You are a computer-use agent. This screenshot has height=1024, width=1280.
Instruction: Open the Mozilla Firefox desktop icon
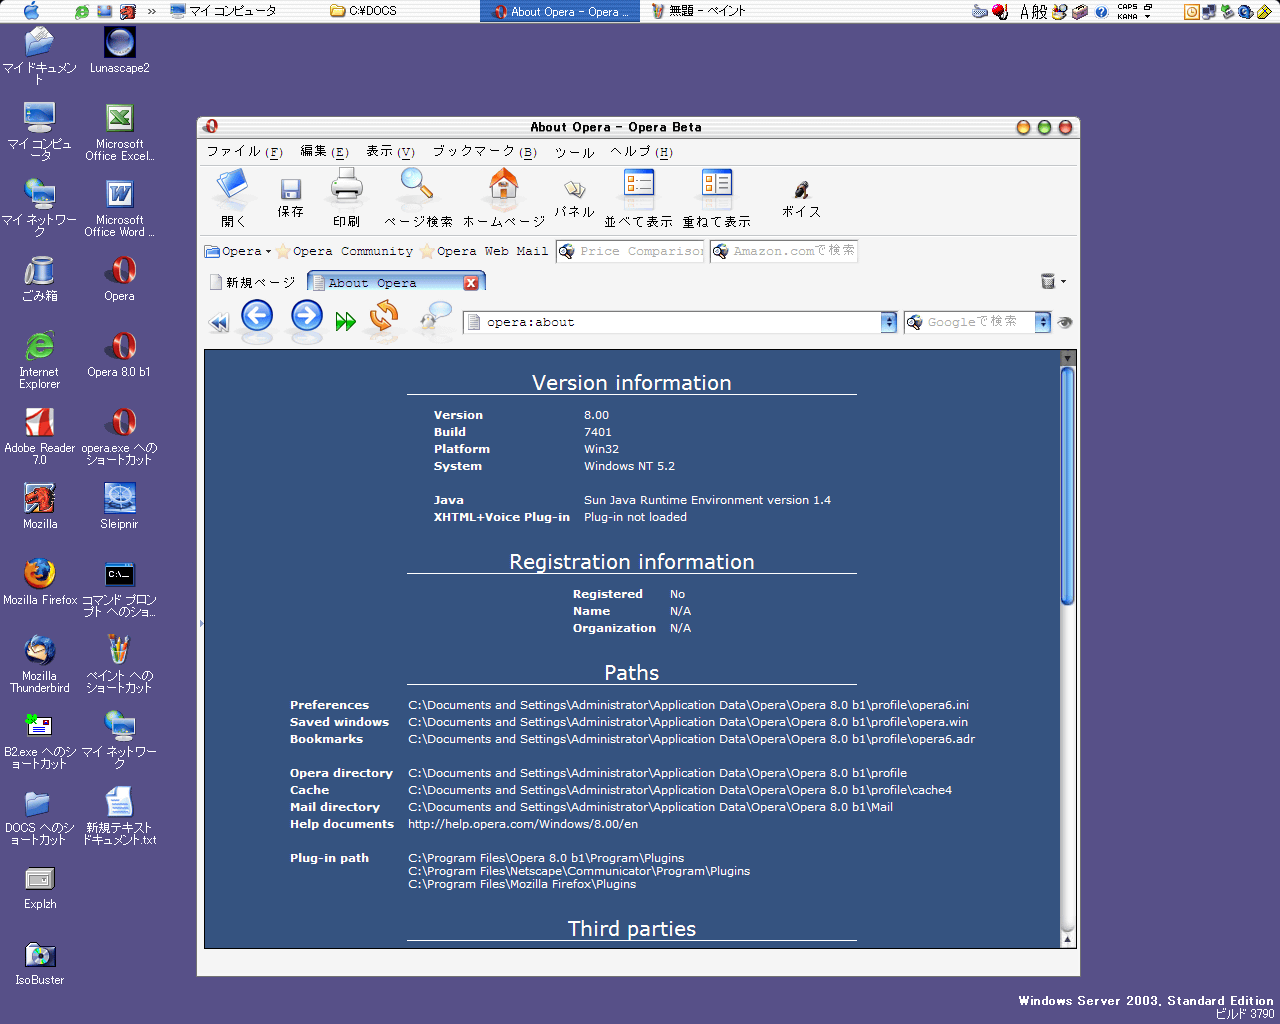(40, 582)
